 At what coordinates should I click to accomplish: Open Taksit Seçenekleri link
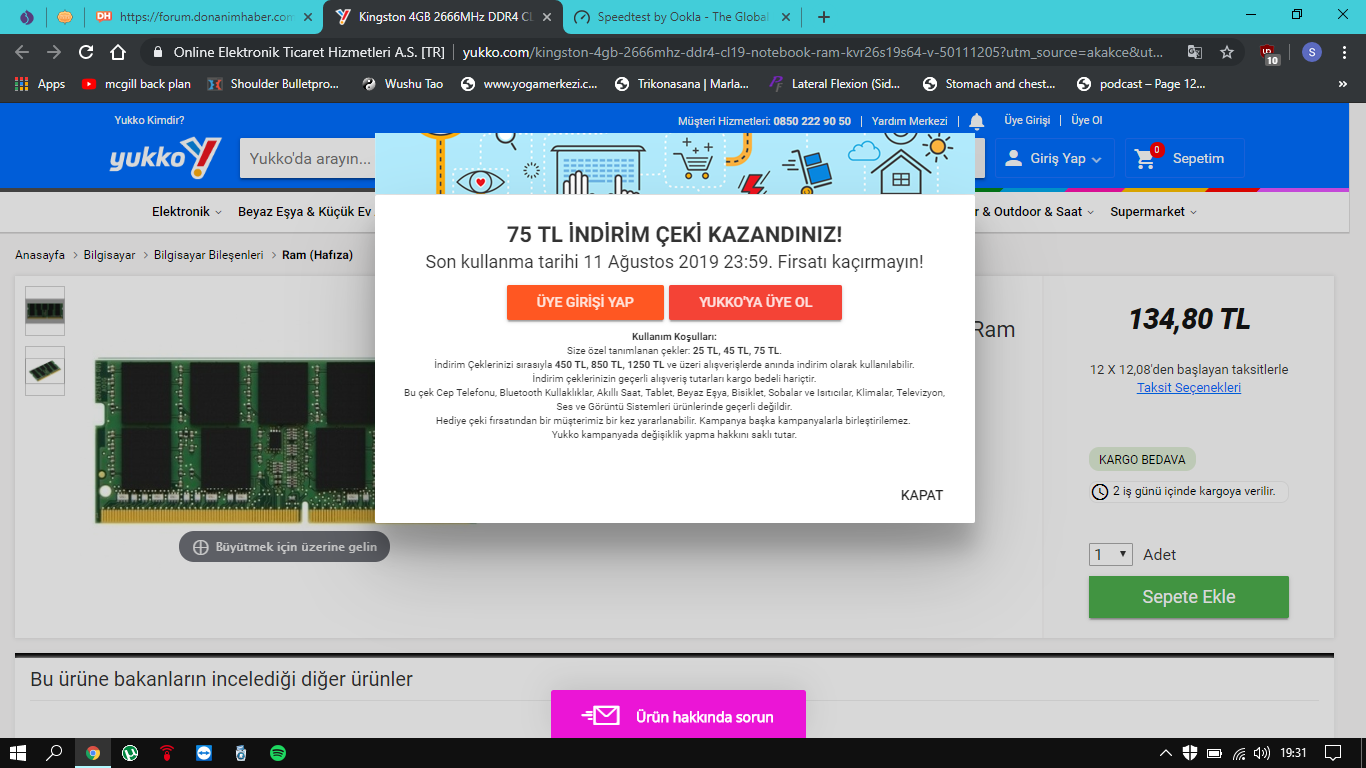pos(1189,387)
